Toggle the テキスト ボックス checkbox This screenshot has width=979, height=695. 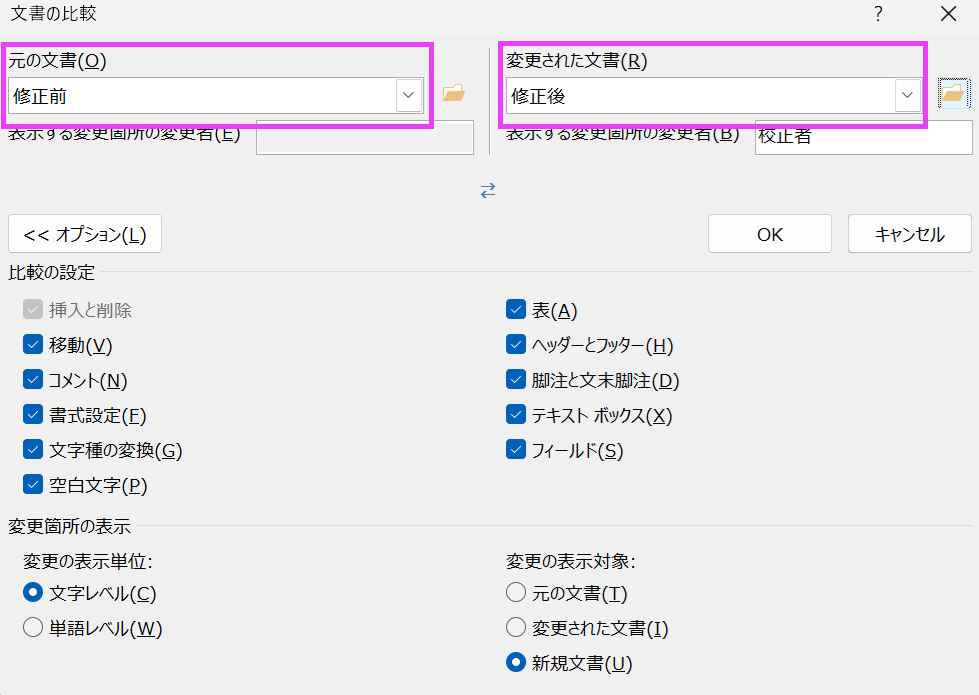click(x=516, y=416)
